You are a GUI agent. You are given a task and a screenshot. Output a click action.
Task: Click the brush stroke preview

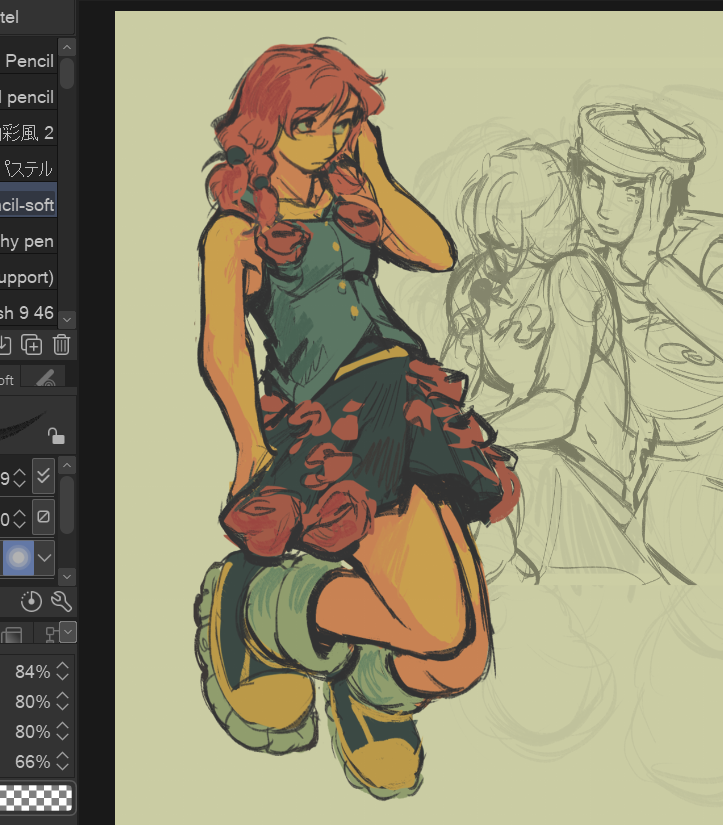[x=22, y=424]
